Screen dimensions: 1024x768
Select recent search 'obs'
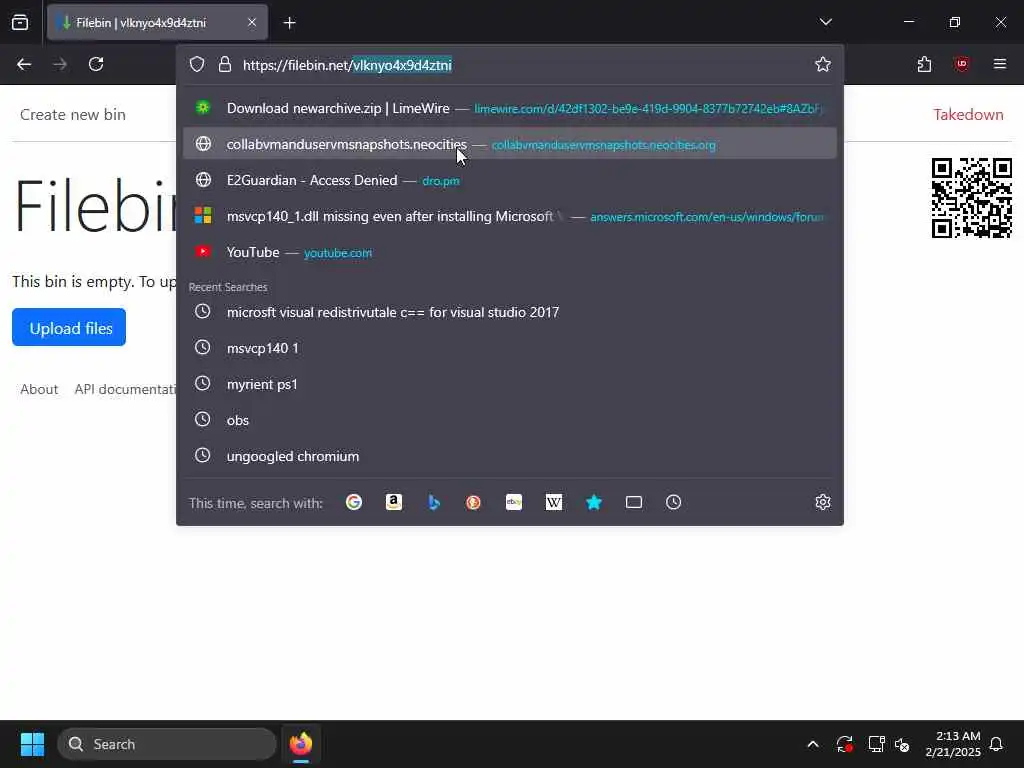tap(509, 420)
